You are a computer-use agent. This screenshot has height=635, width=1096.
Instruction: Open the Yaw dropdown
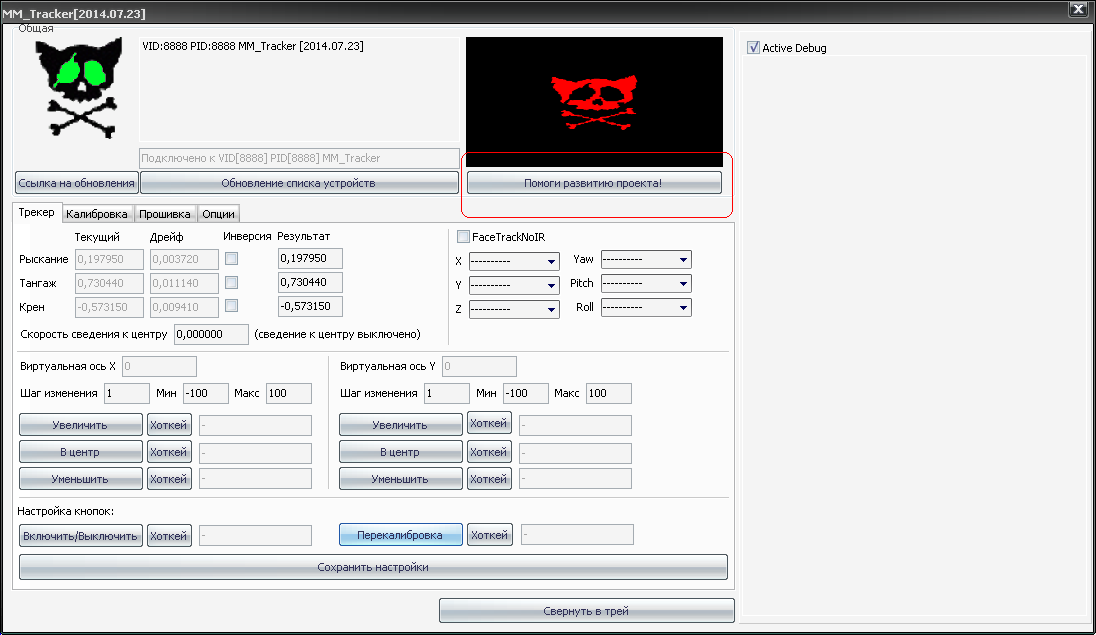pyautogui.click(x=646, y=259)
